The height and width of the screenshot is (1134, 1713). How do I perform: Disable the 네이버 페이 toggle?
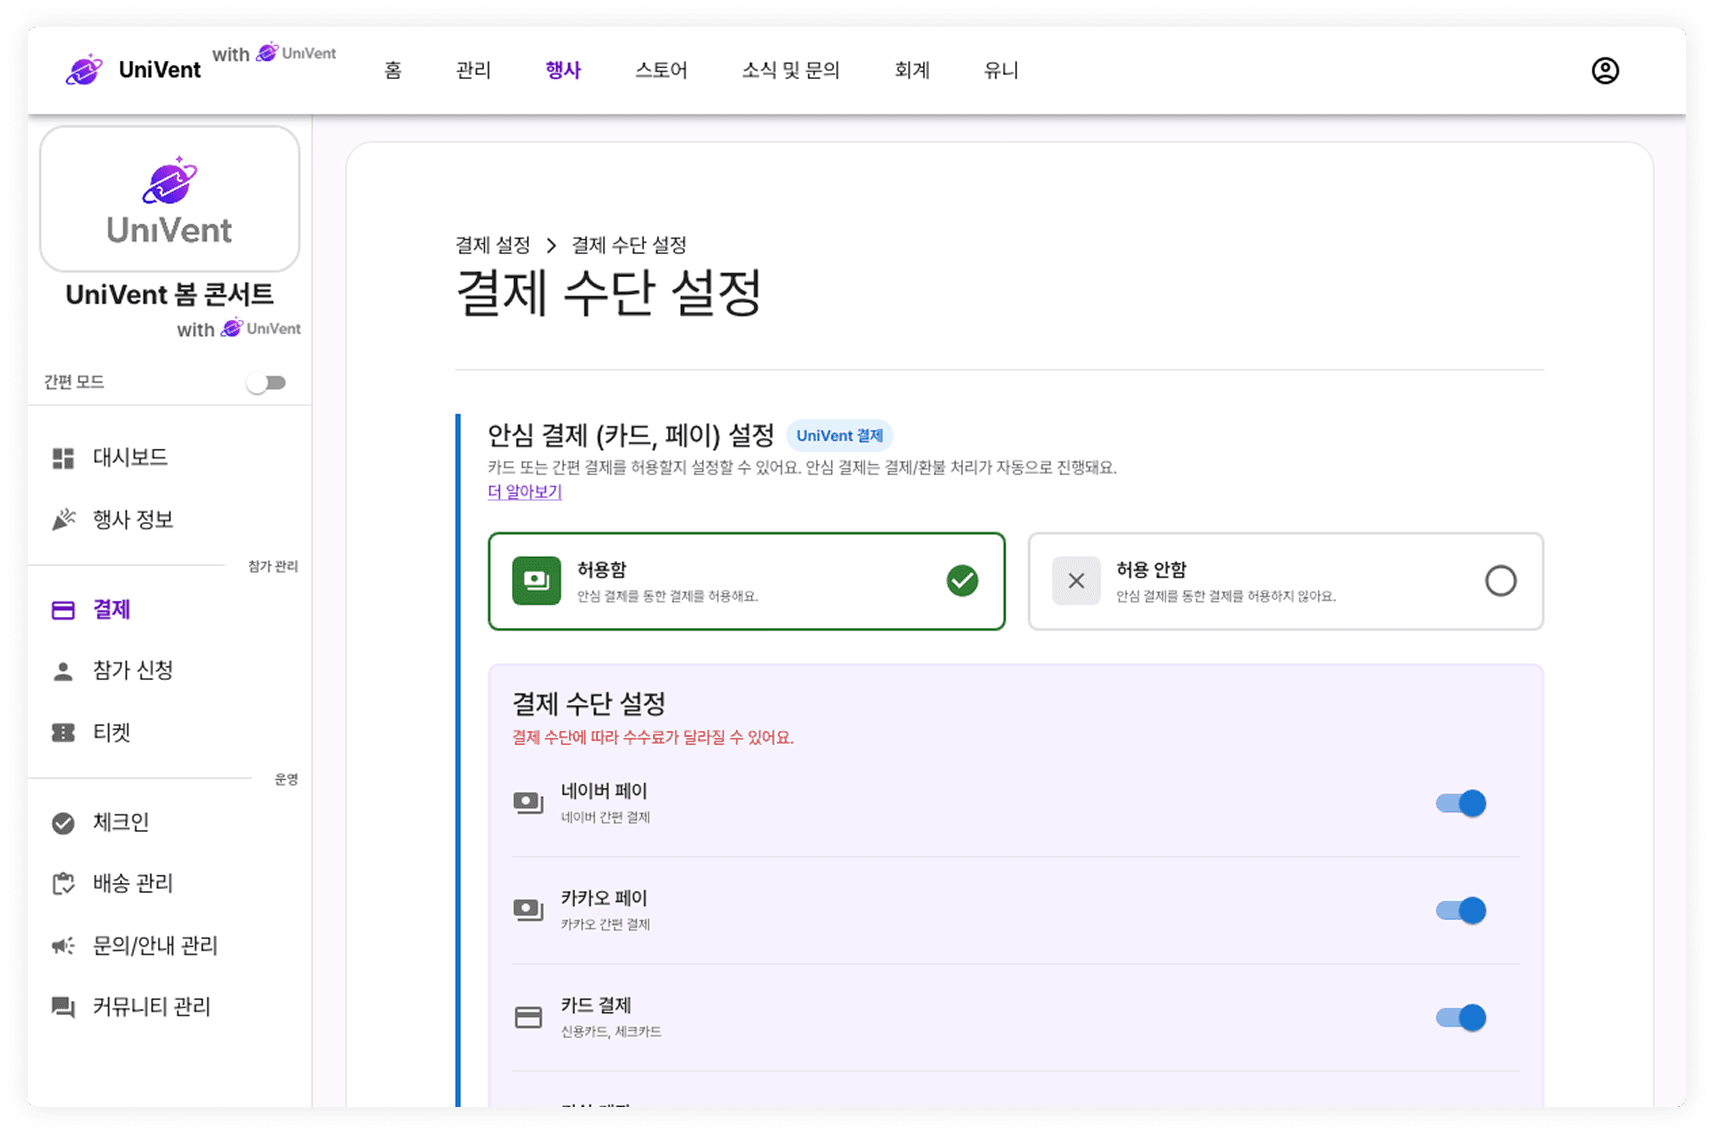(x=1461, y=803)
